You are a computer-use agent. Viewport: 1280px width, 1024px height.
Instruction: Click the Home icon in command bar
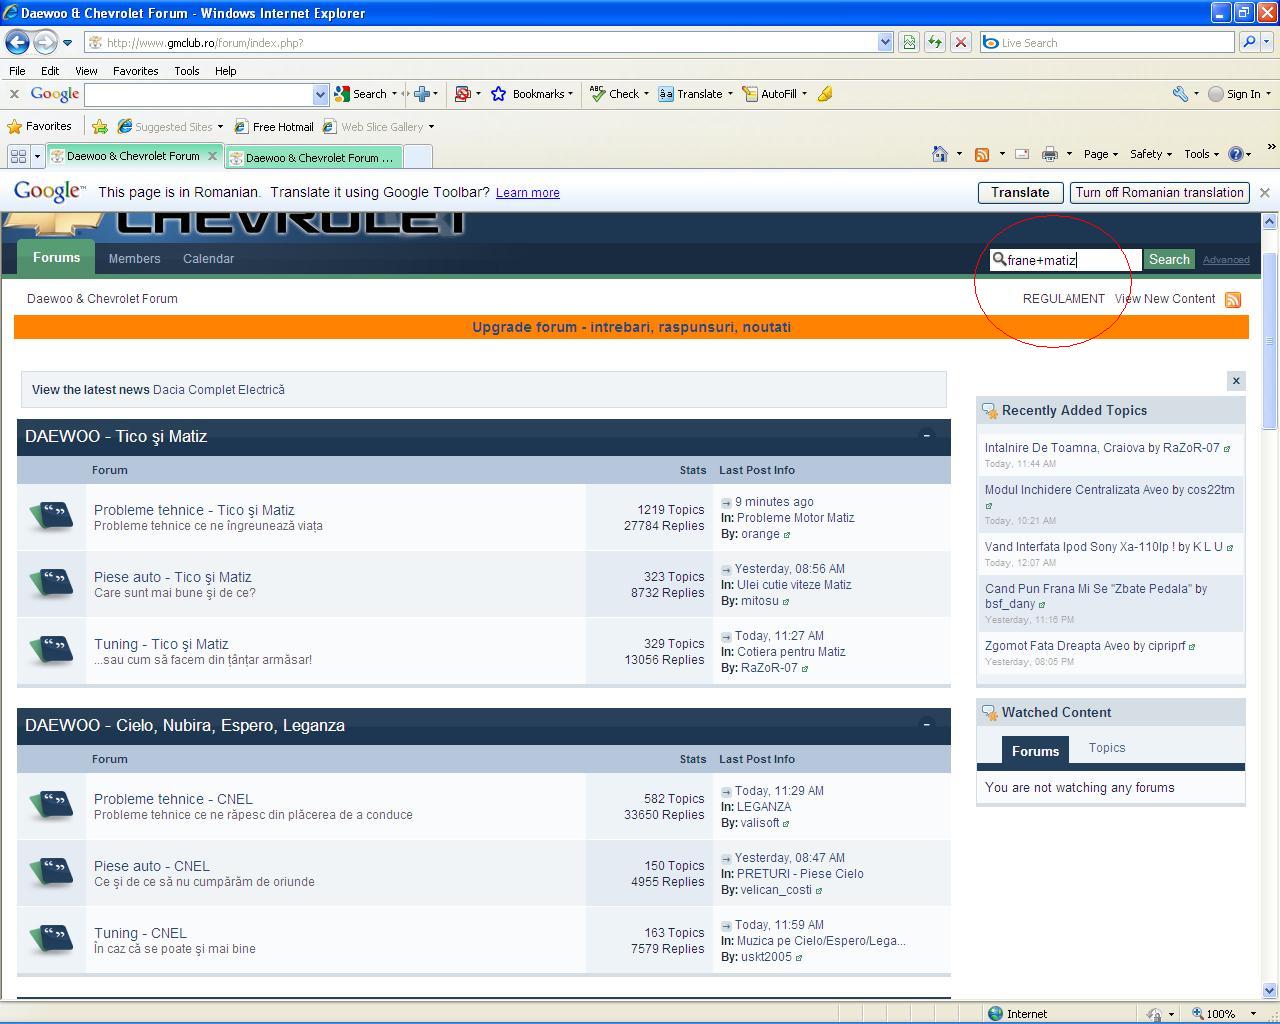click(939, 154)
